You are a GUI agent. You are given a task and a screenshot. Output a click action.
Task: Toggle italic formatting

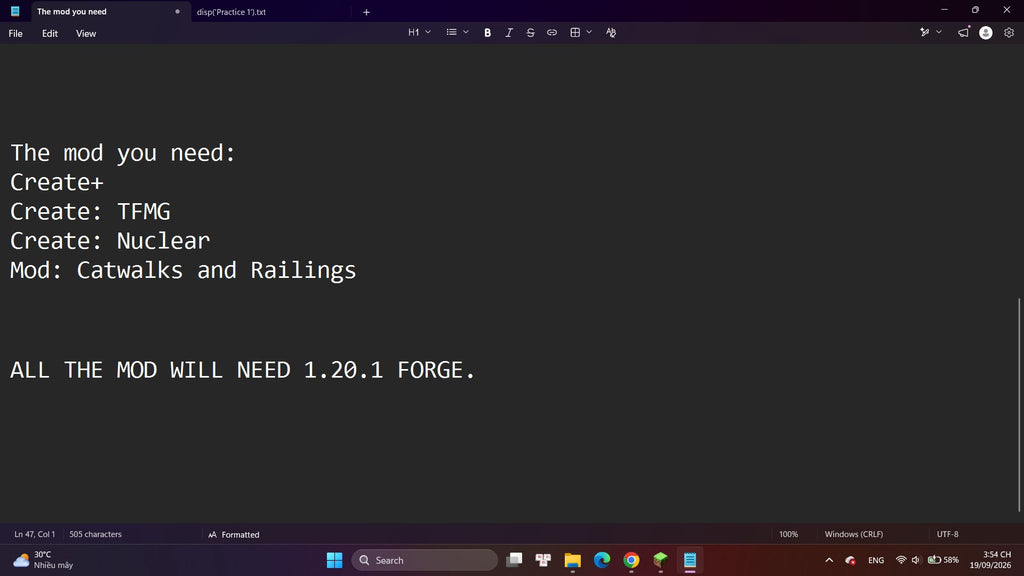tap(509, 33)
